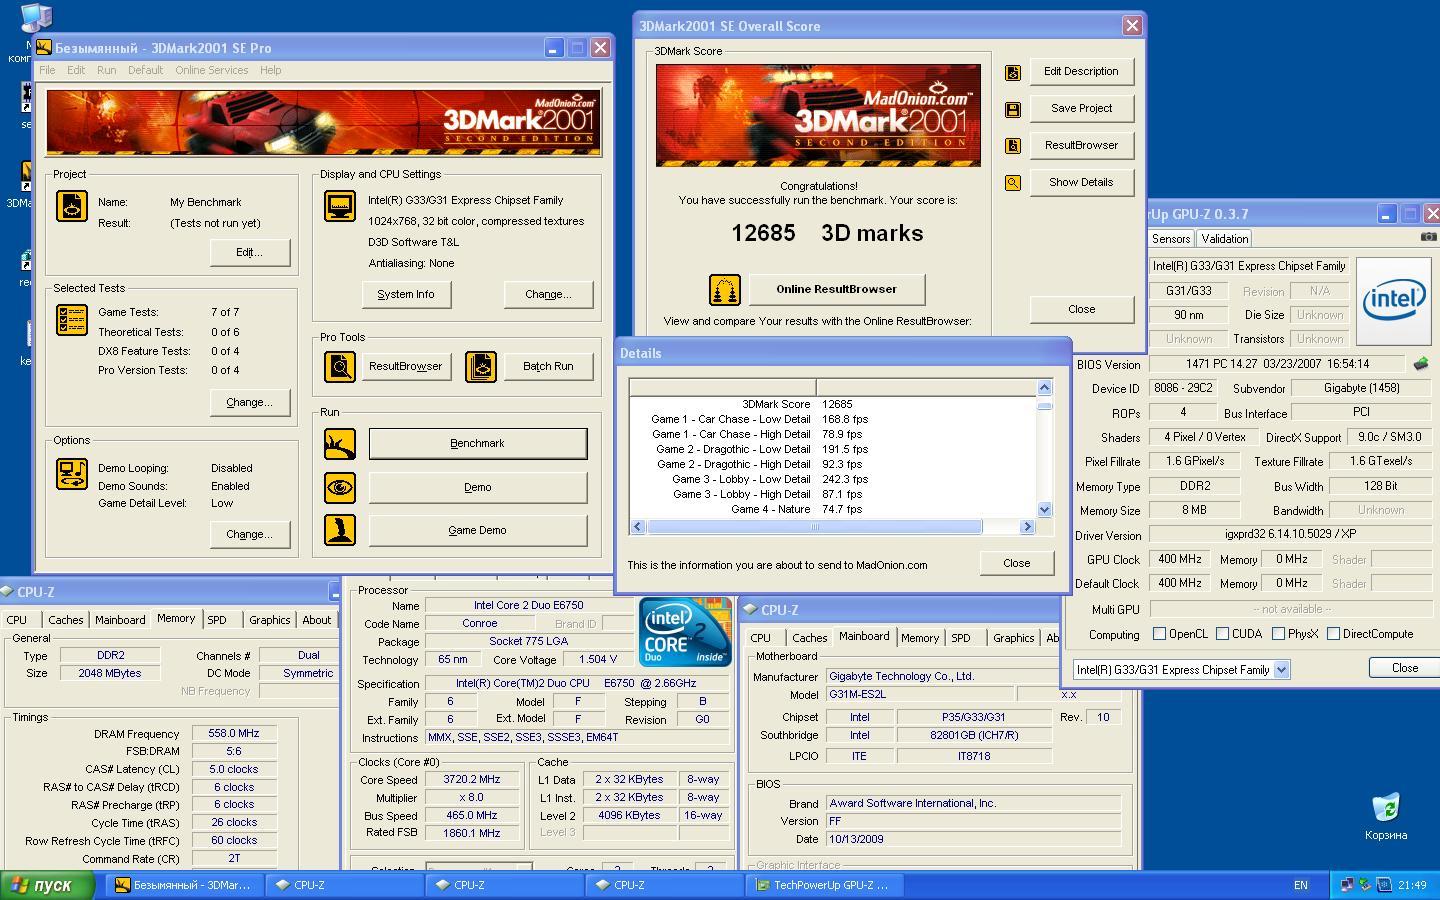The image size is (1440, 900).
Task: Click the Project icon in 3DMark main window
Action: (72, 206)
